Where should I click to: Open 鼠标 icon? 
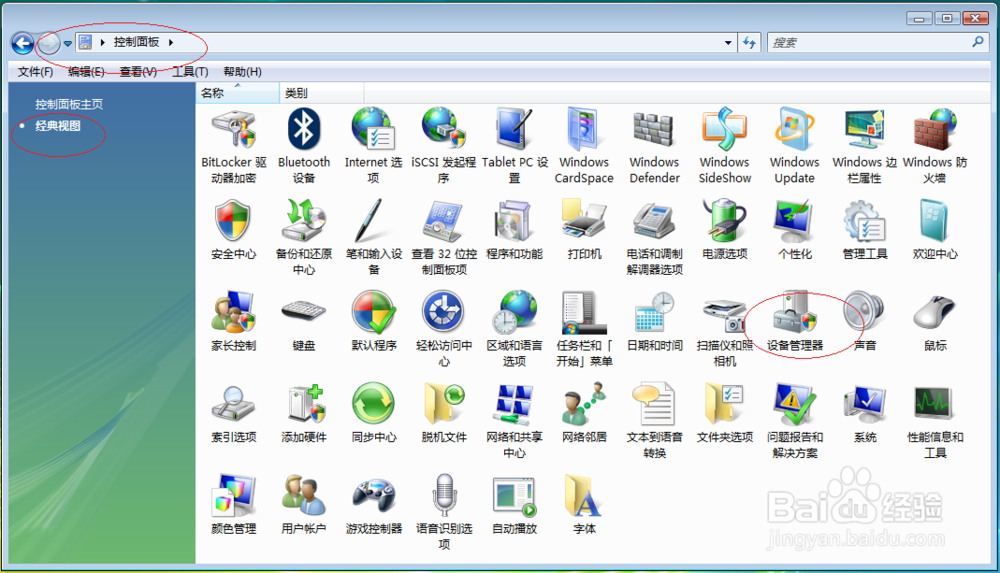click(x=935, y=313)
